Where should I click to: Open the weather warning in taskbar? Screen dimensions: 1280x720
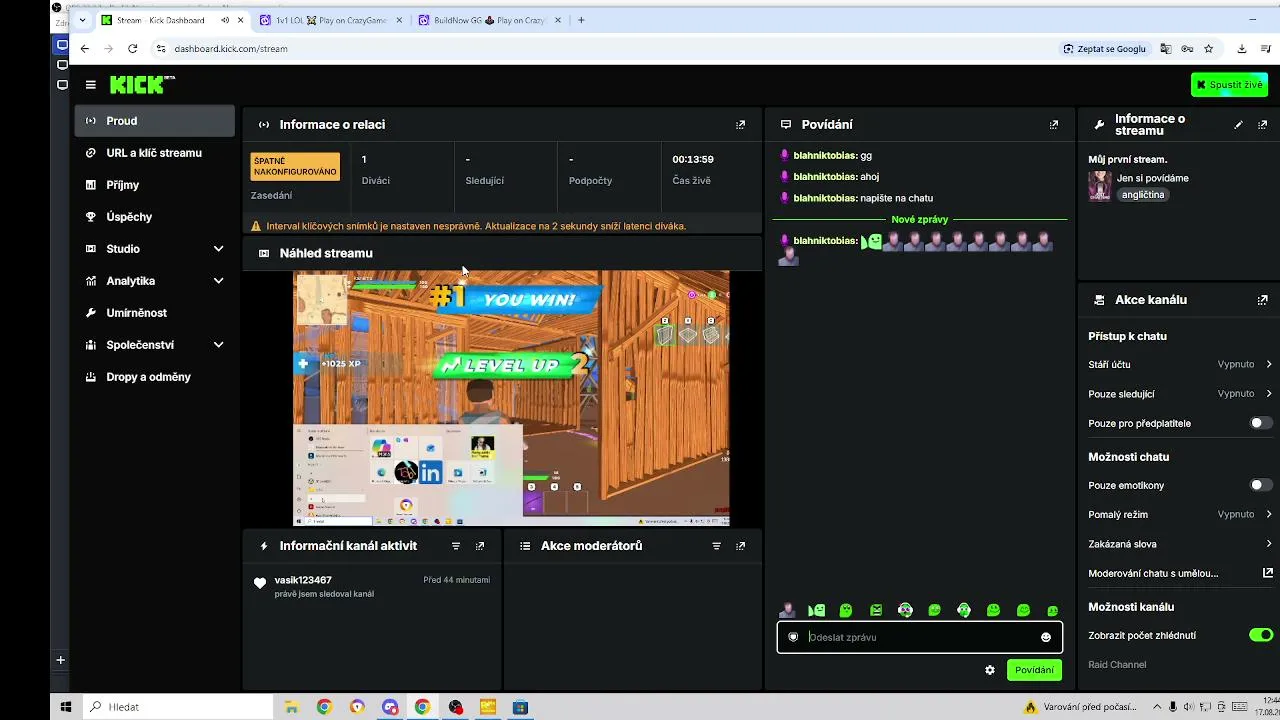[1079, 707]
